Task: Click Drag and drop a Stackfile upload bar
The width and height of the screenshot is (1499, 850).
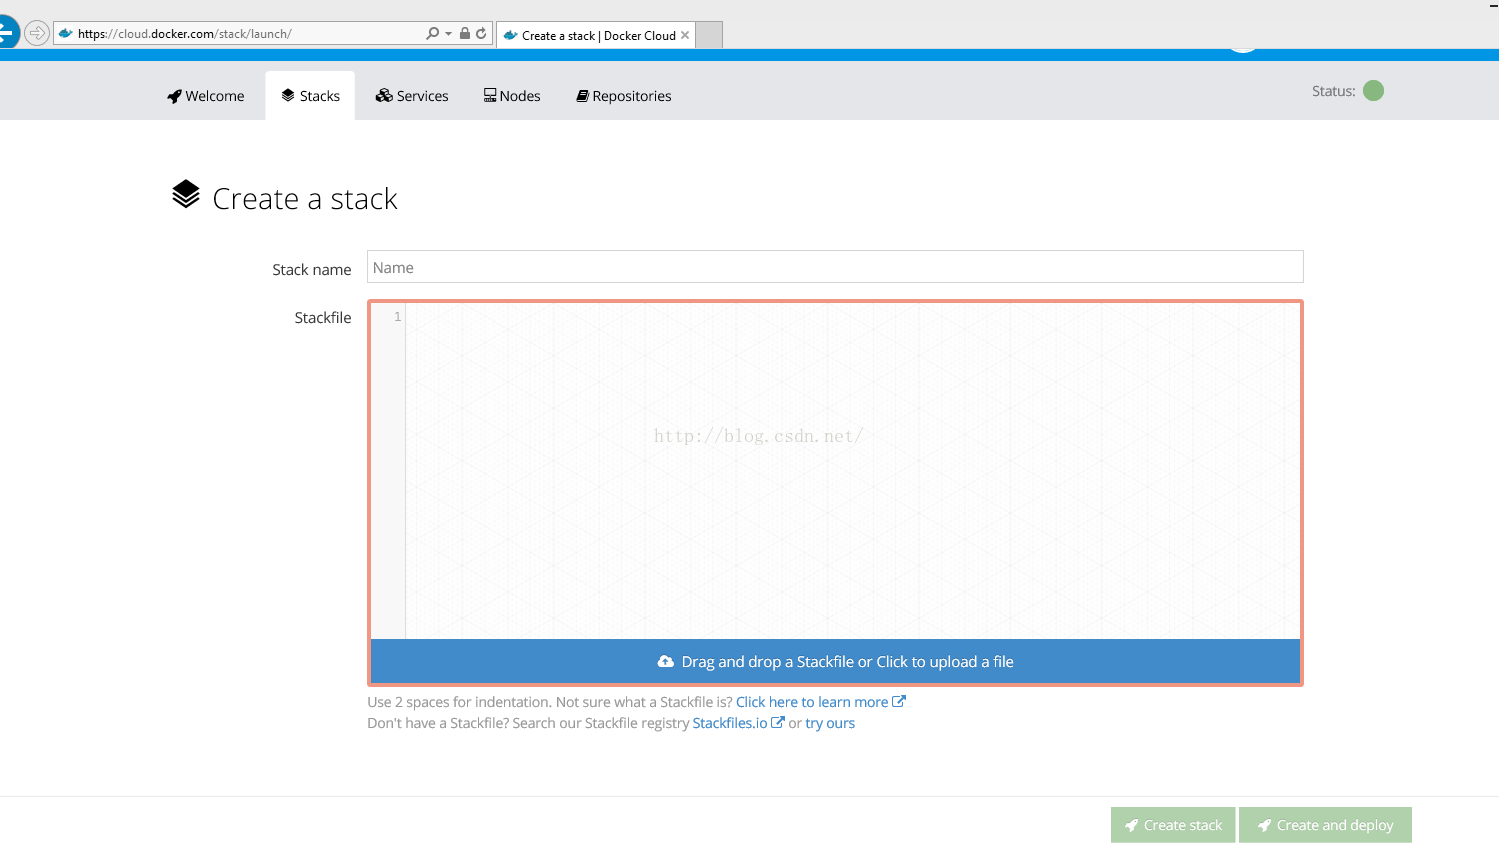Action: click(835, 662)
